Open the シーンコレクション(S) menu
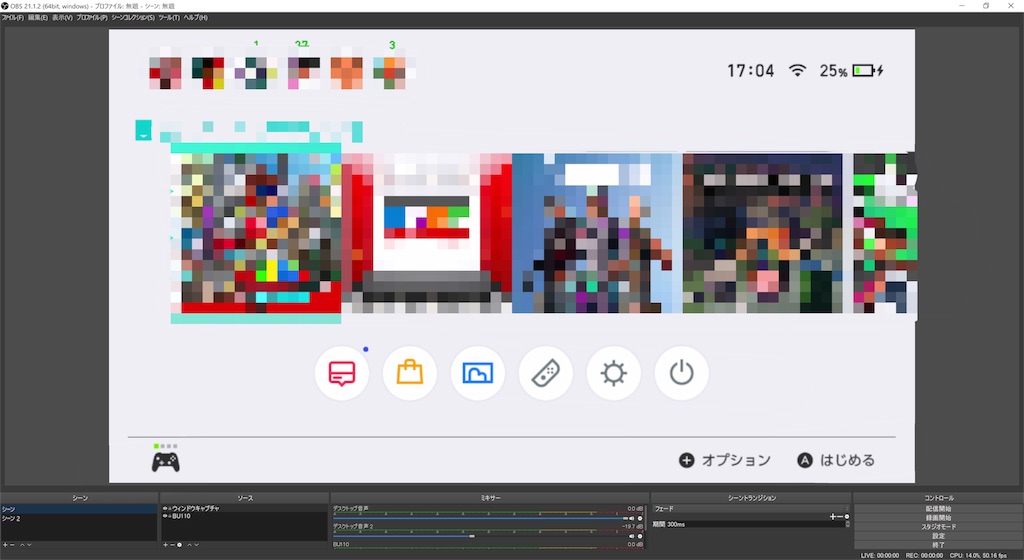The image size is (1024, 560). (133, 18)
